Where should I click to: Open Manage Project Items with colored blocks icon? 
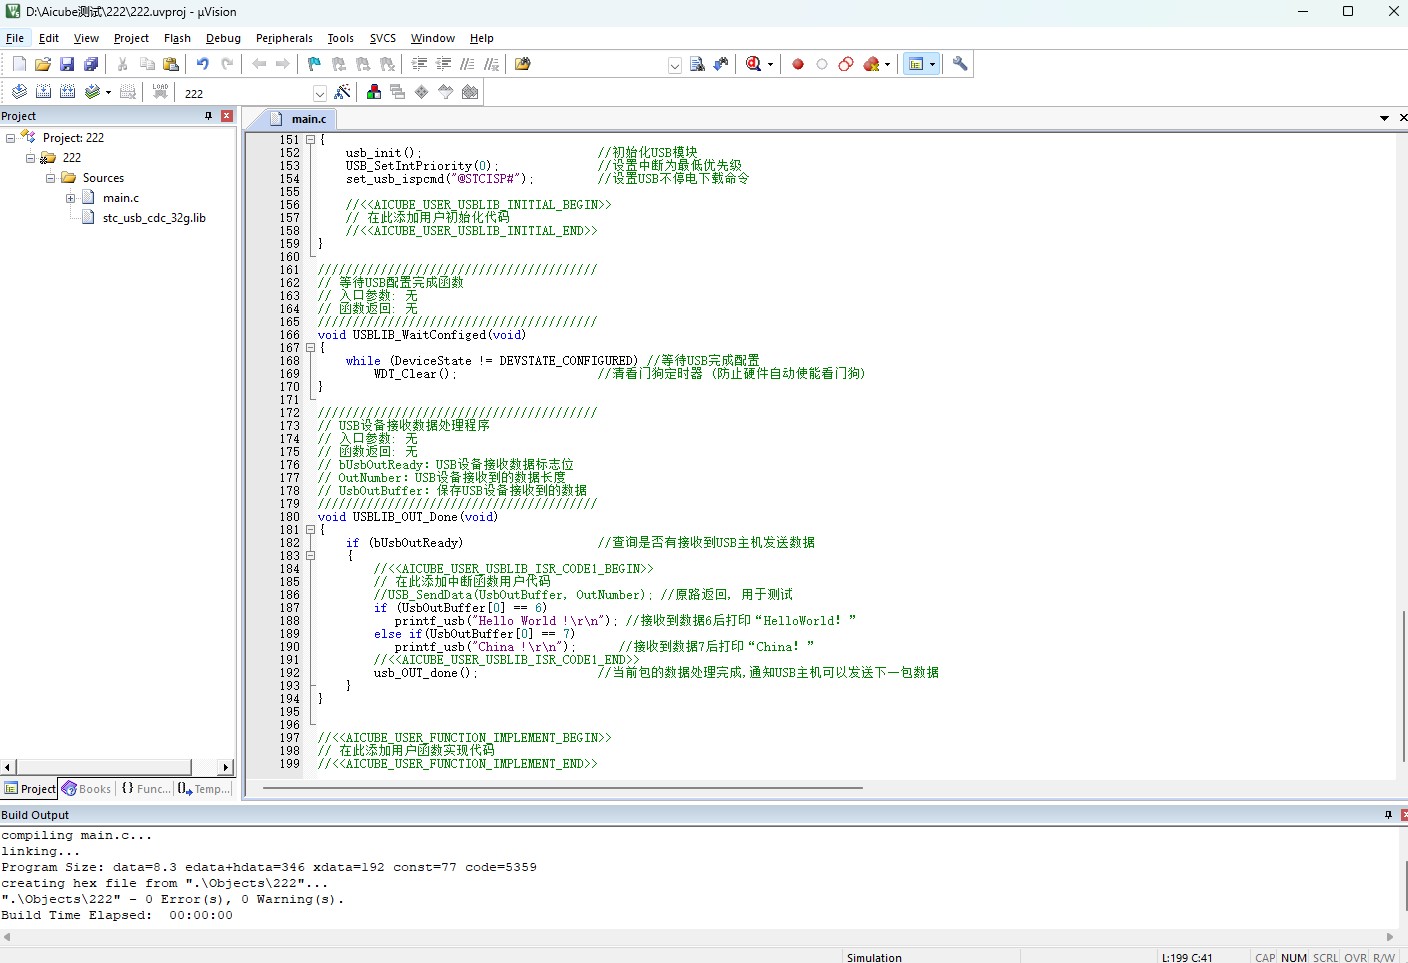tap(373, 92)
